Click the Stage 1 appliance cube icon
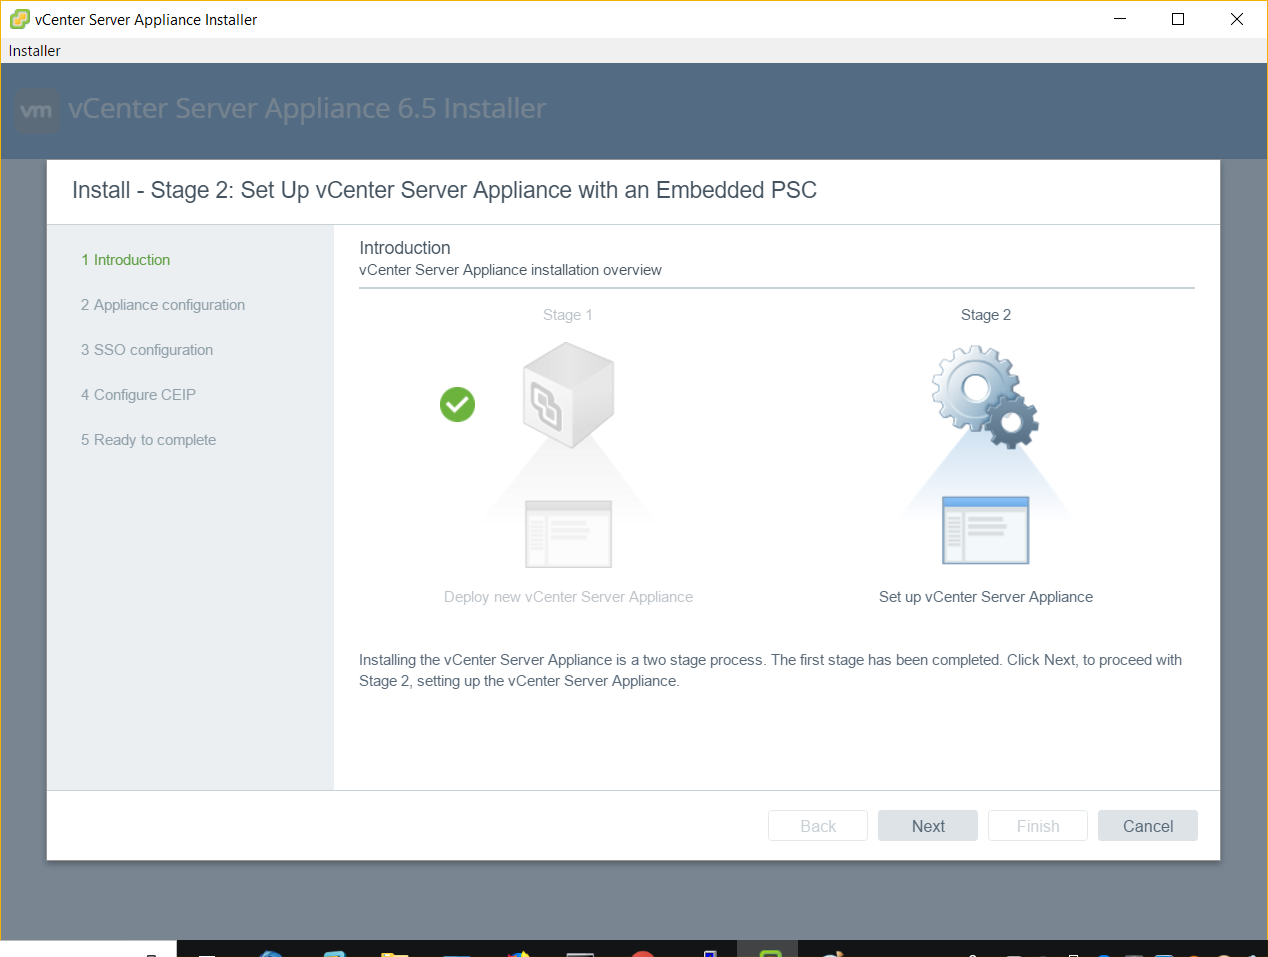The width and height of the screenshot is (1268, 957). pyautogui.click(x=568, y=395)
